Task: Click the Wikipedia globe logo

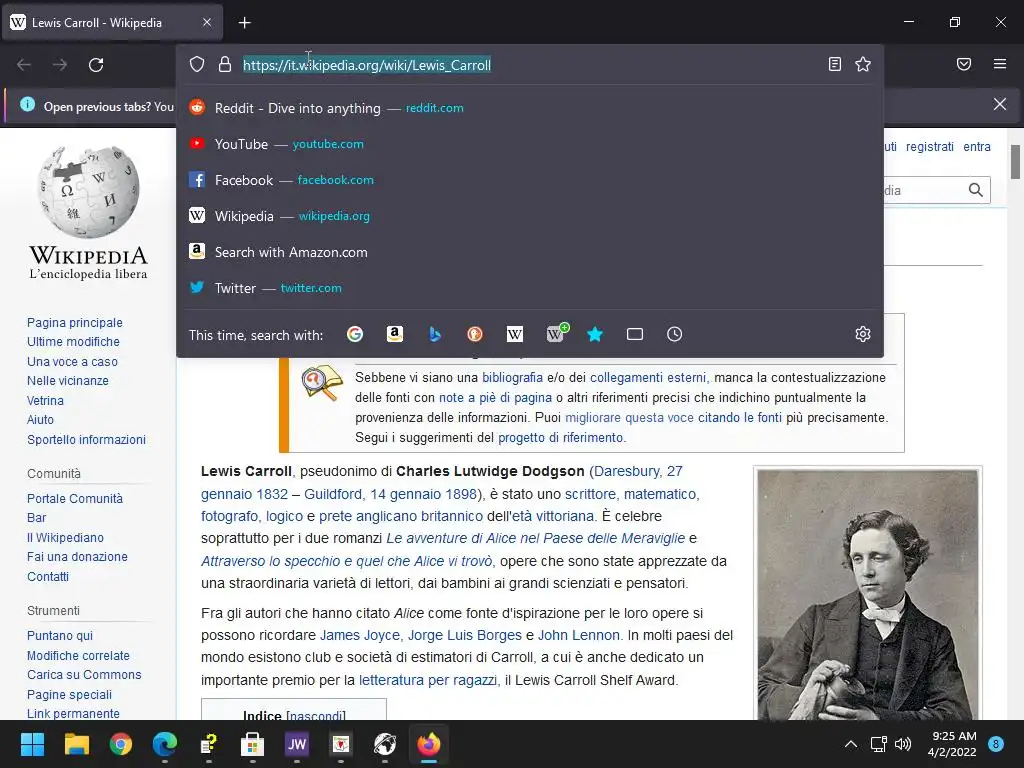Action: (88, 212)
